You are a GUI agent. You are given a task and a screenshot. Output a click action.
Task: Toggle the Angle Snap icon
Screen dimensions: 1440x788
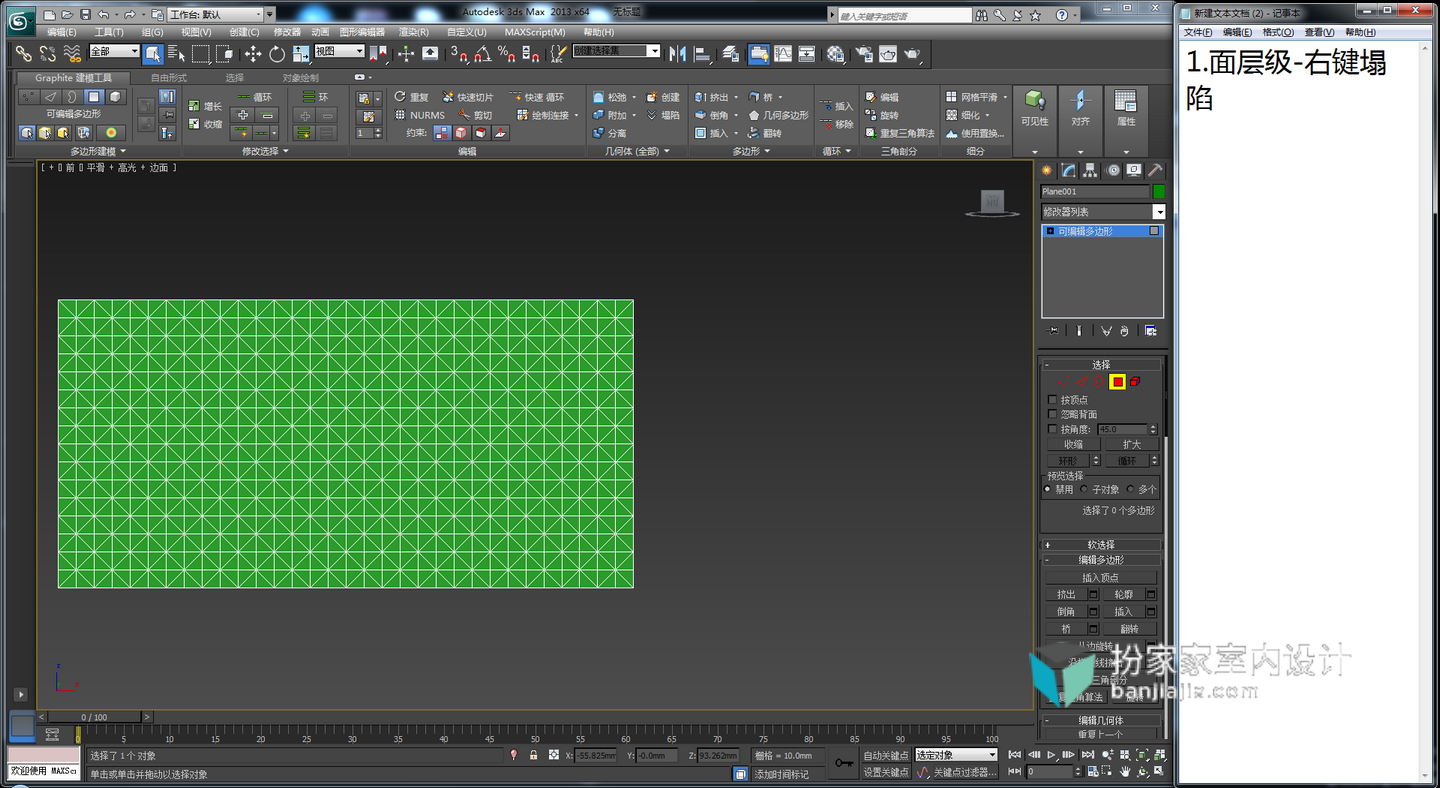[484, 54]
